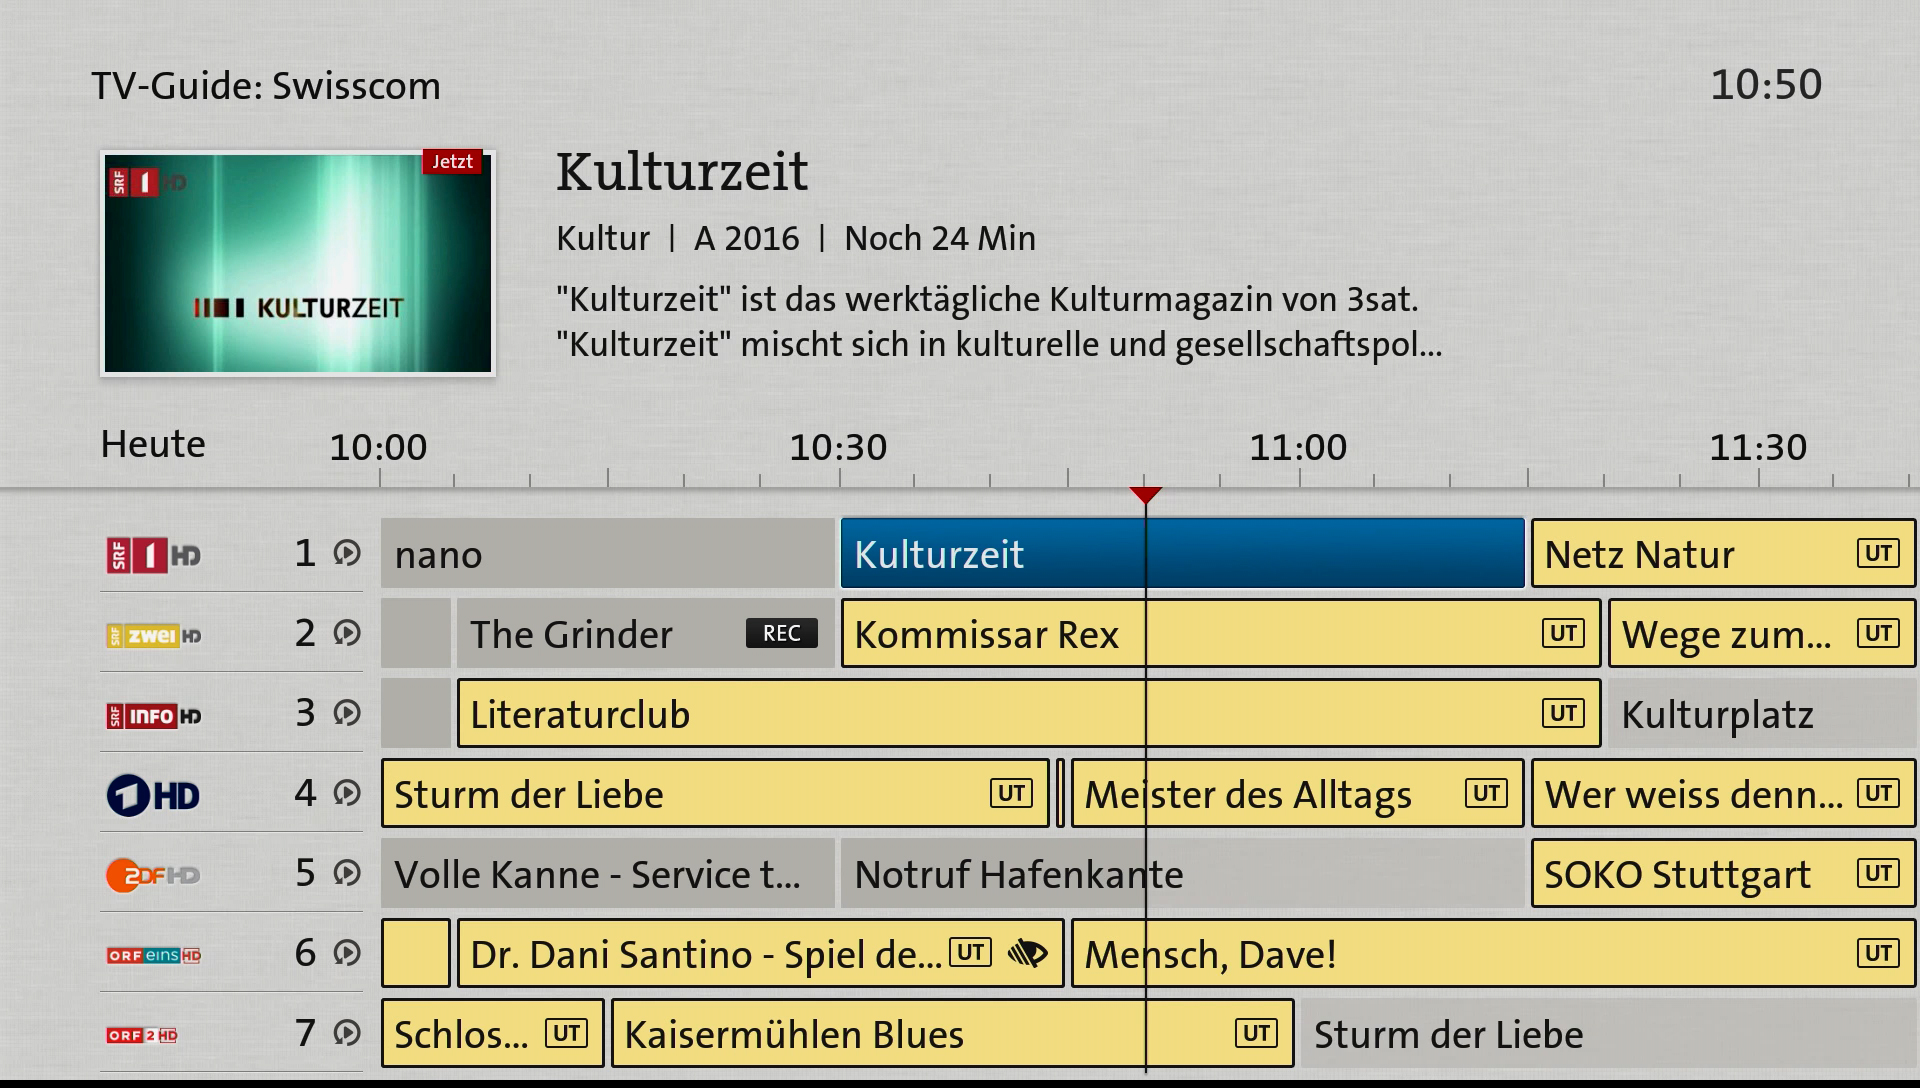Click the replay icon on channel 4

coord(347,793)
